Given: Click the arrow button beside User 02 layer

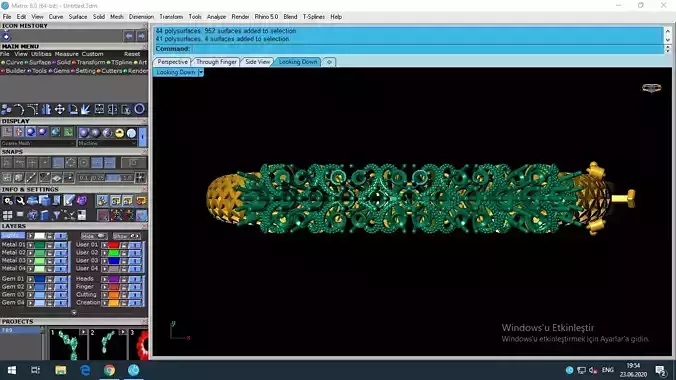Looking at the screenshot, I should [x=105, y=253].
